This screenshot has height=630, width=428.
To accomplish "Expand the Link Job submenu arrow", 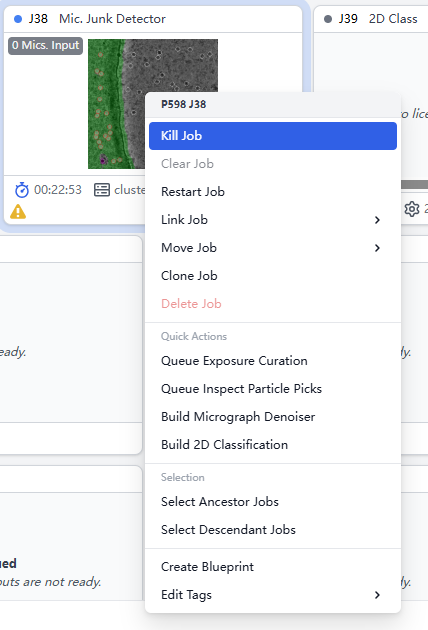I will [377, 220].
